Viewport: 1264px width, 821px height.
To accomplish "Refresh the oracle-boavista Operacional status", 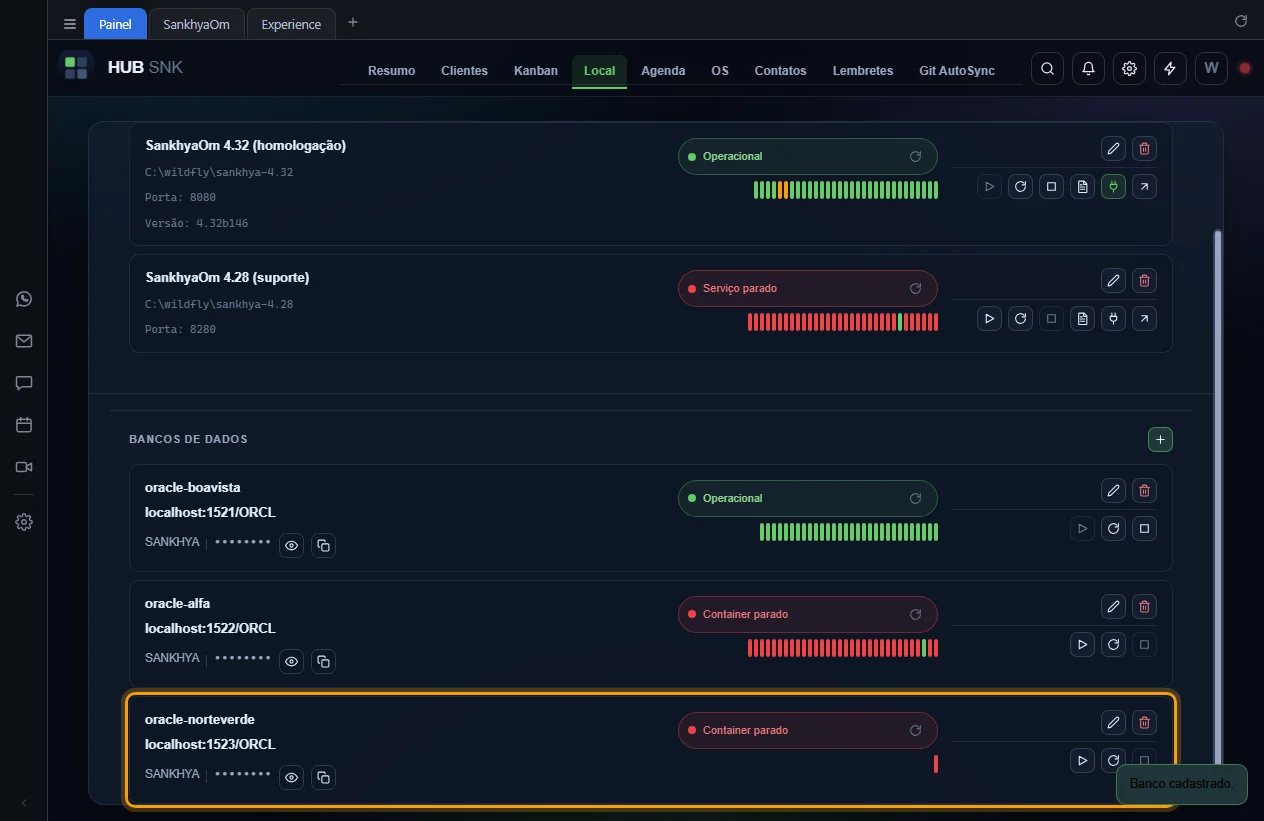I will coord(915,499).
